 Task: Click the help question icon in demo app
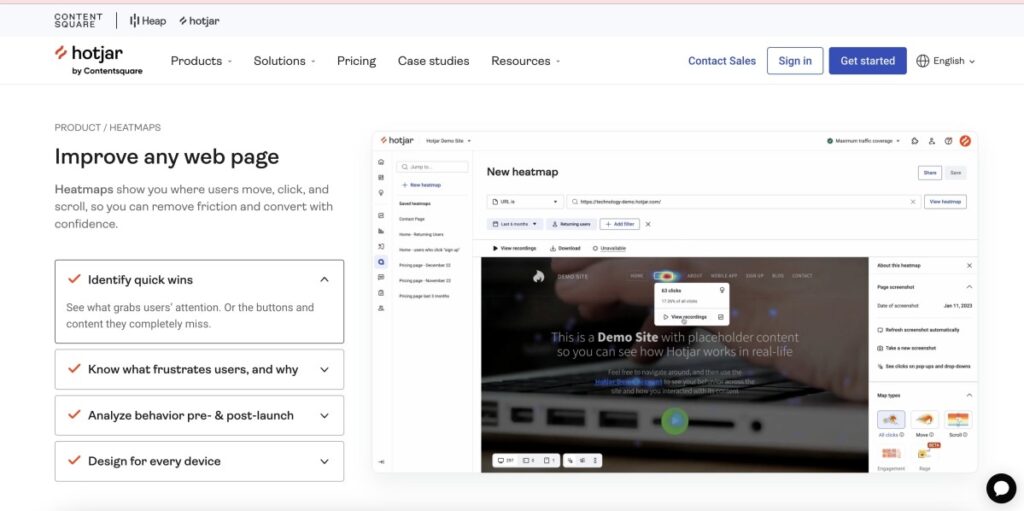pyautogui.click(x=948, y=140)
